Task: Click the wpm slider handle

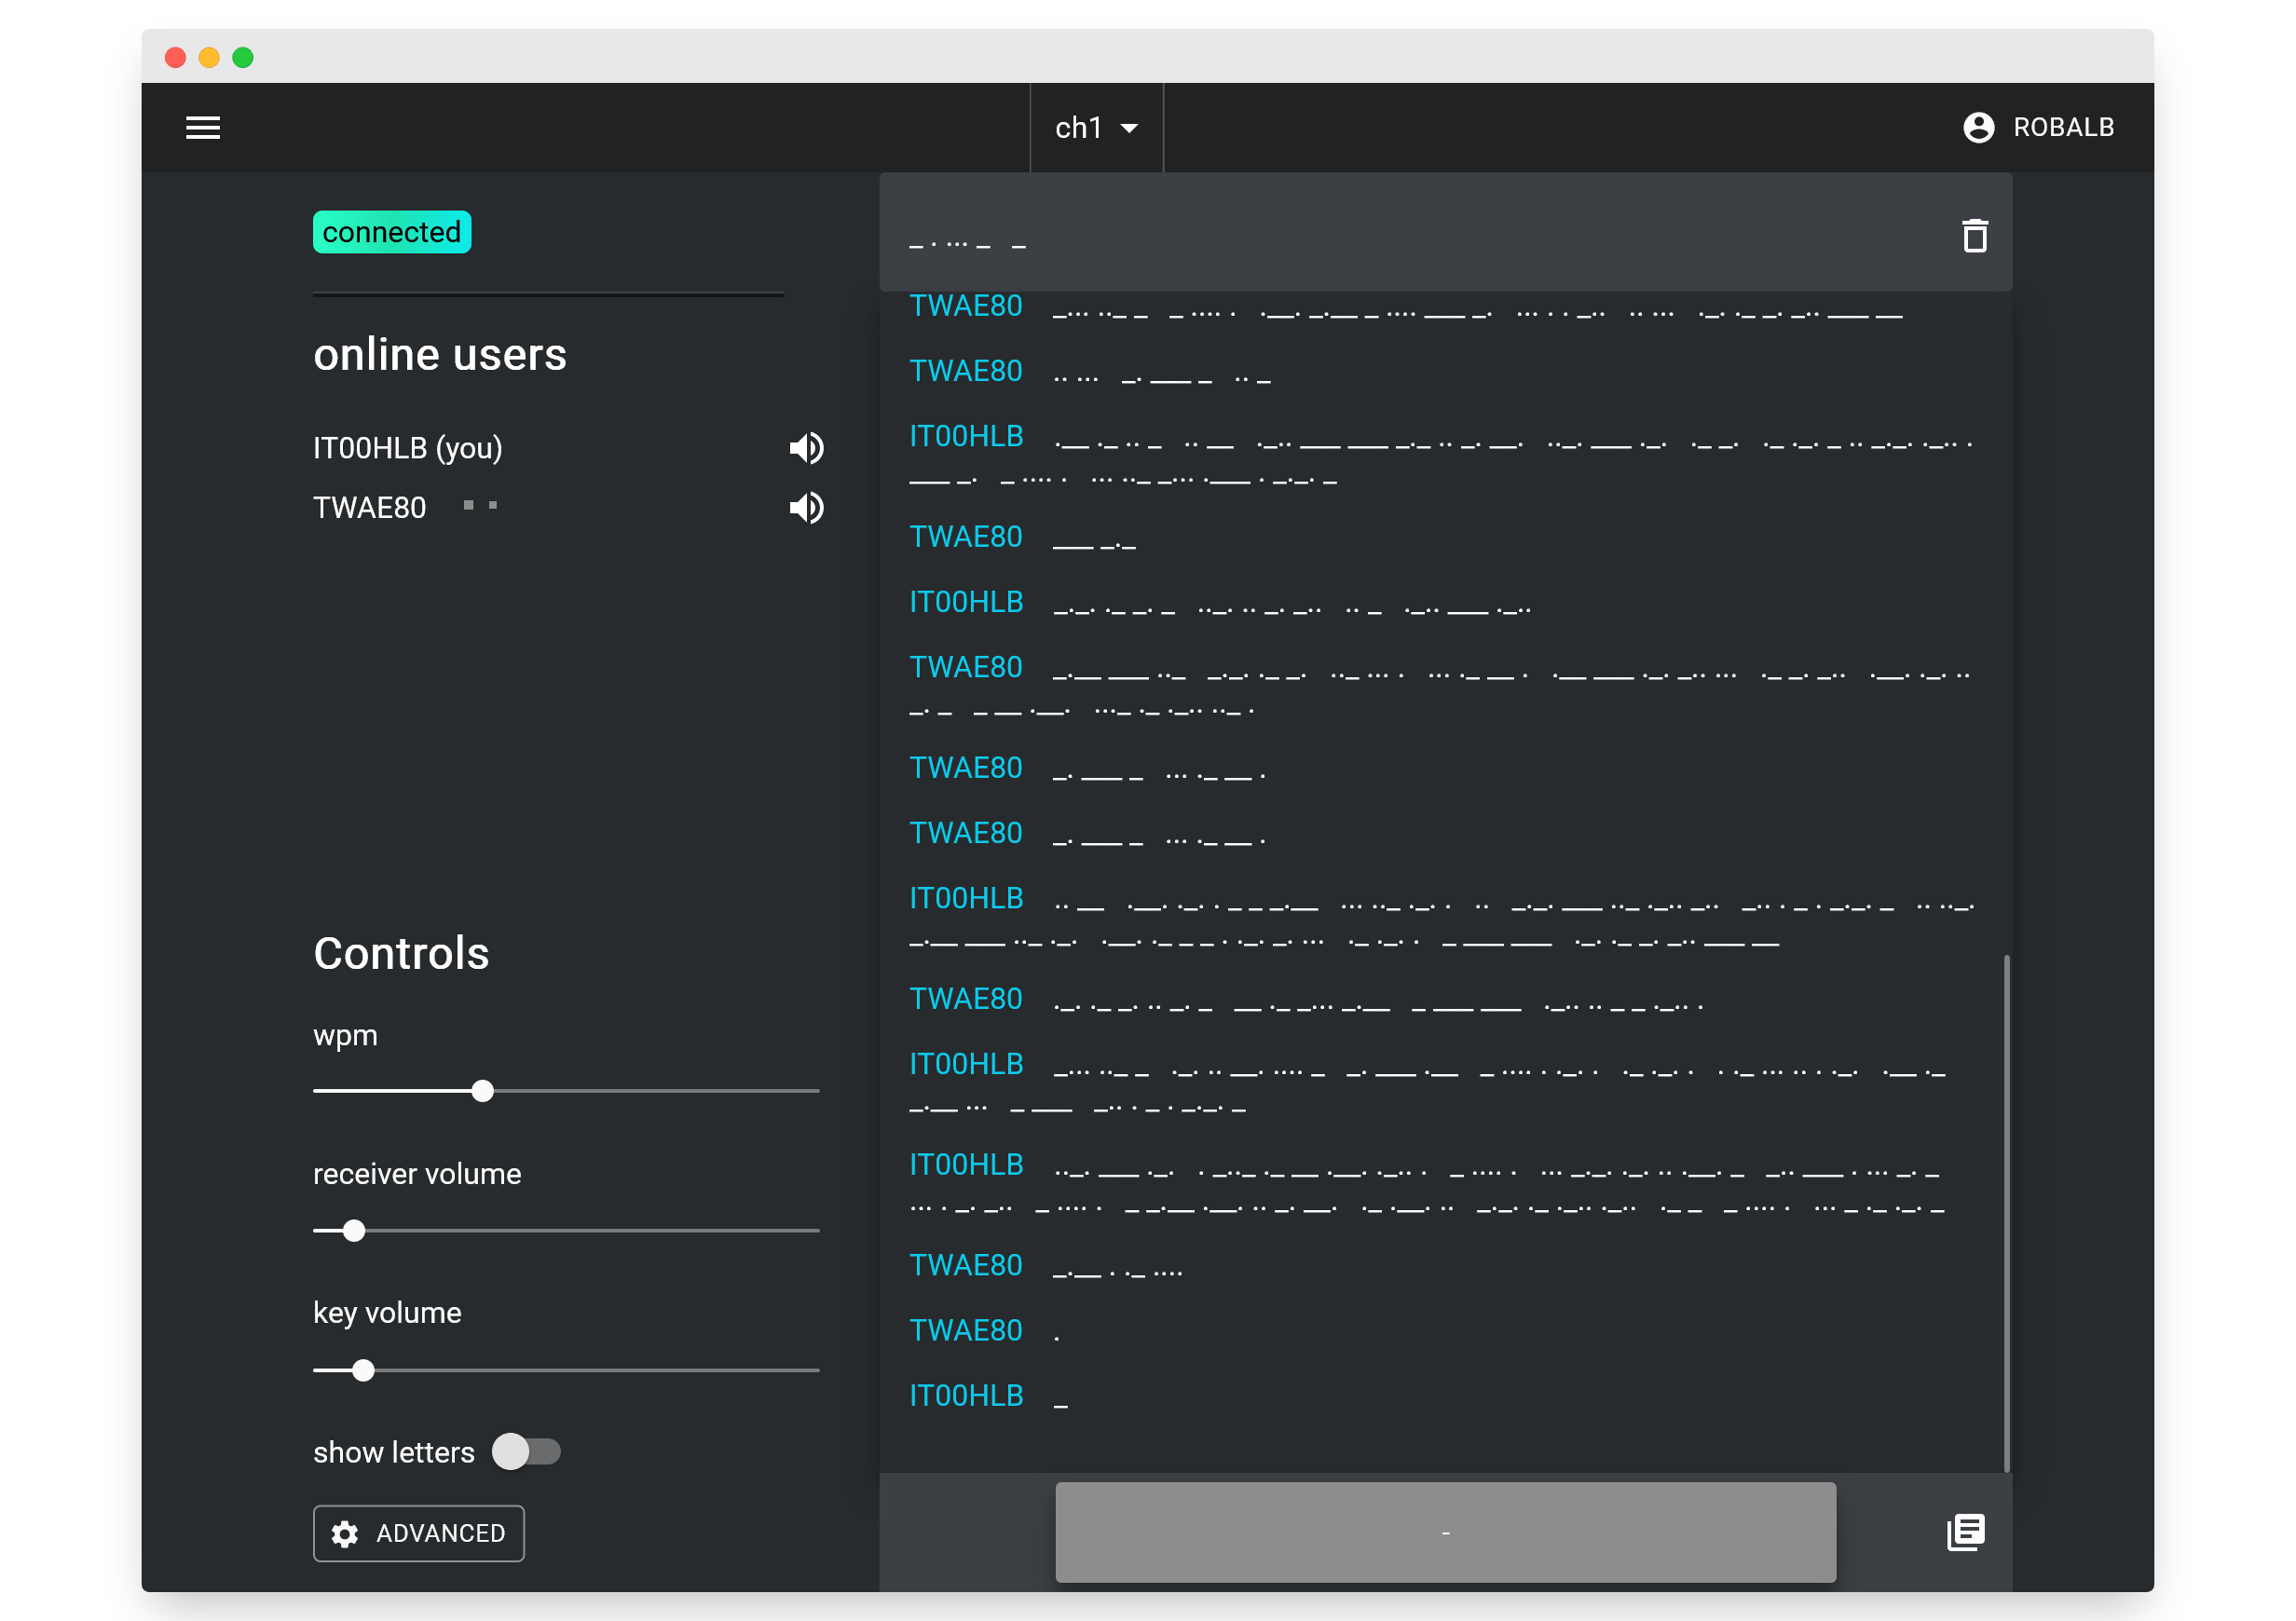Action: (482, 1091)
